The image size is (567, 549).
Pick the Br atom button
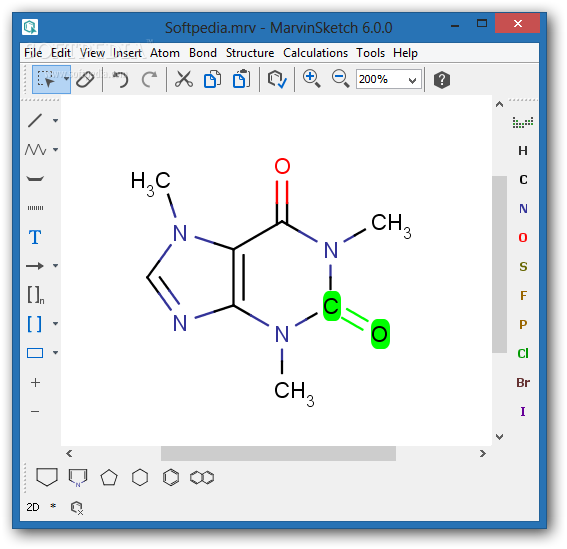coord(523,382)
